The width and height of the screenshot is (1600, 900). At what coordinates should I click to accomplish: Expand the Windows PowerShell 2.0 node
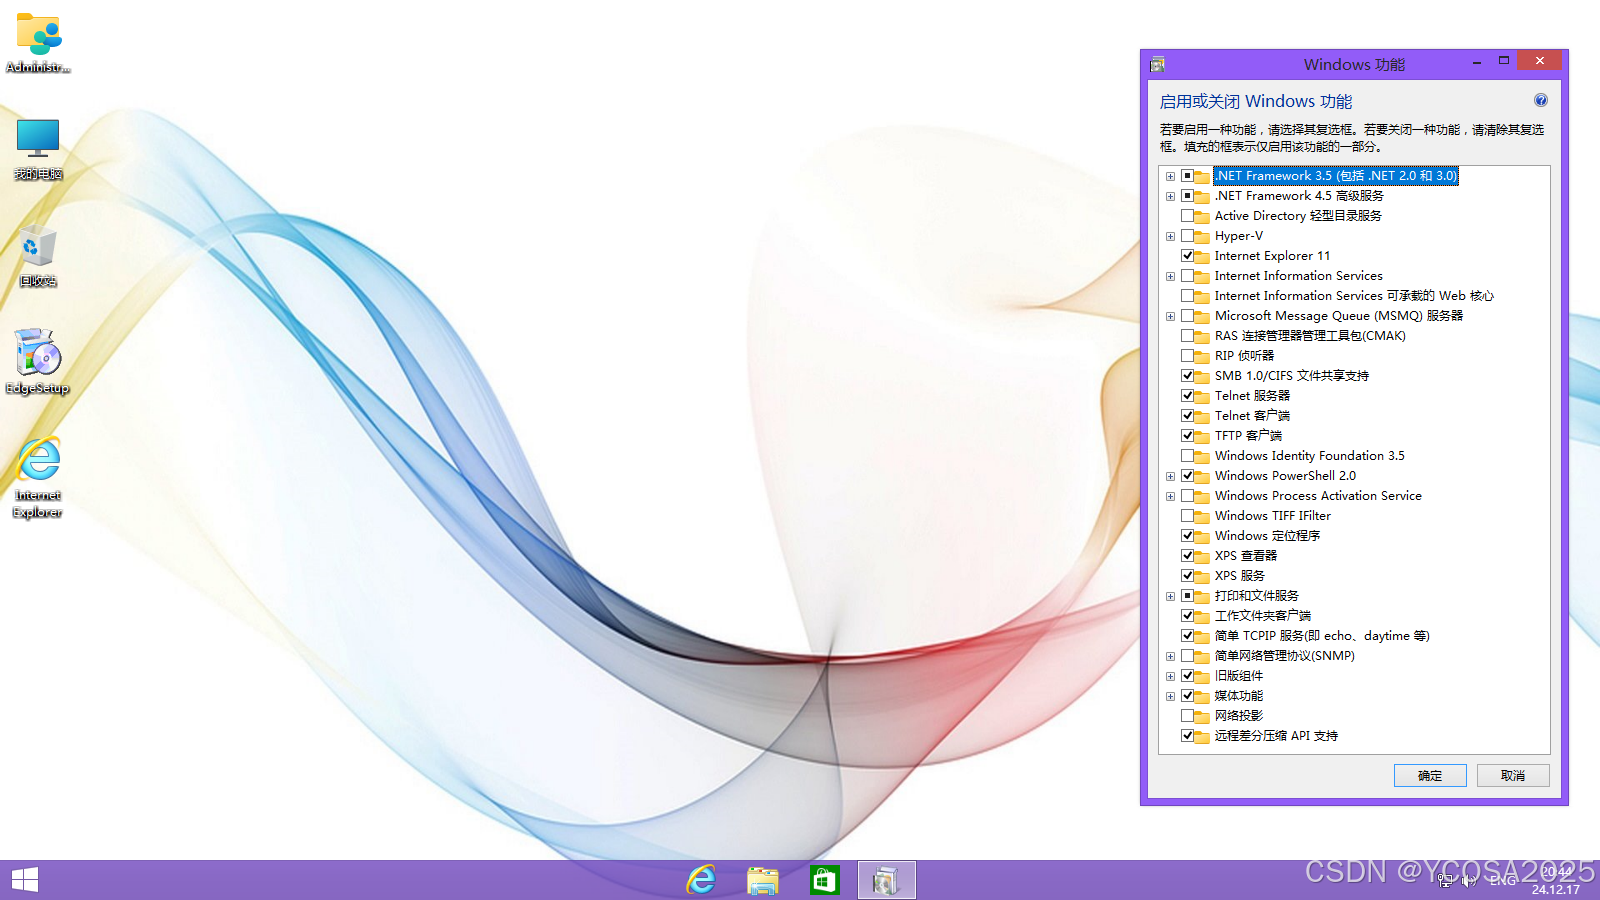click(1170, 476)
